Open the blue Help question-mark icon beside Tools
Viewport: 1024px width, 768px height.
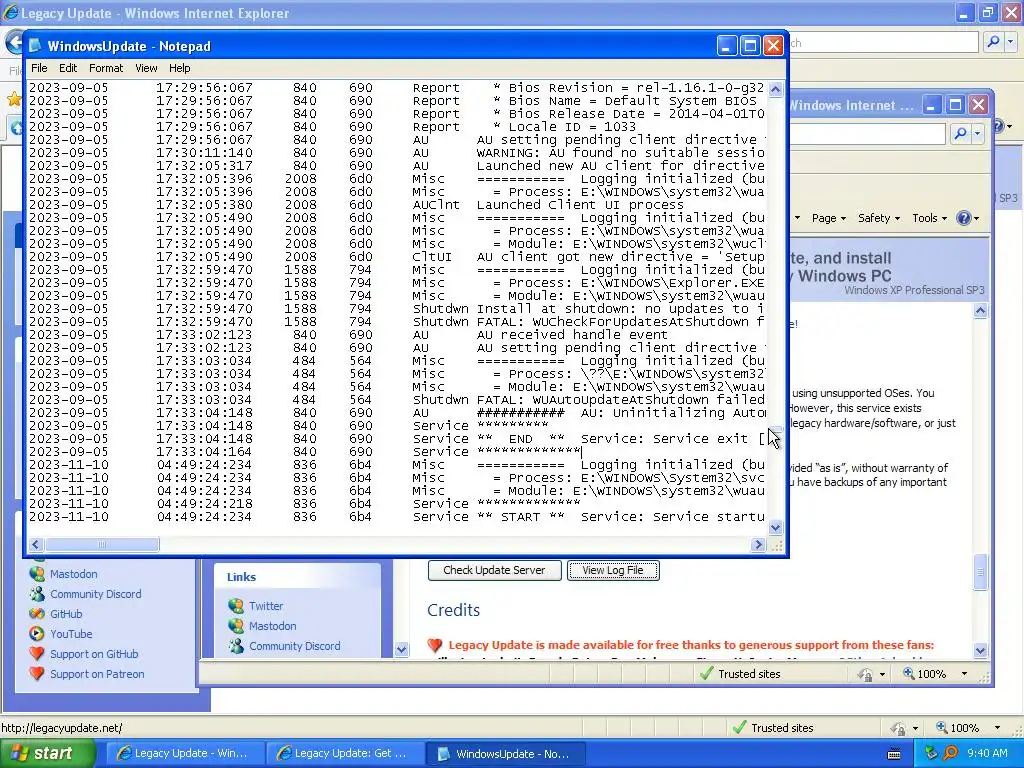coord(963,218)
